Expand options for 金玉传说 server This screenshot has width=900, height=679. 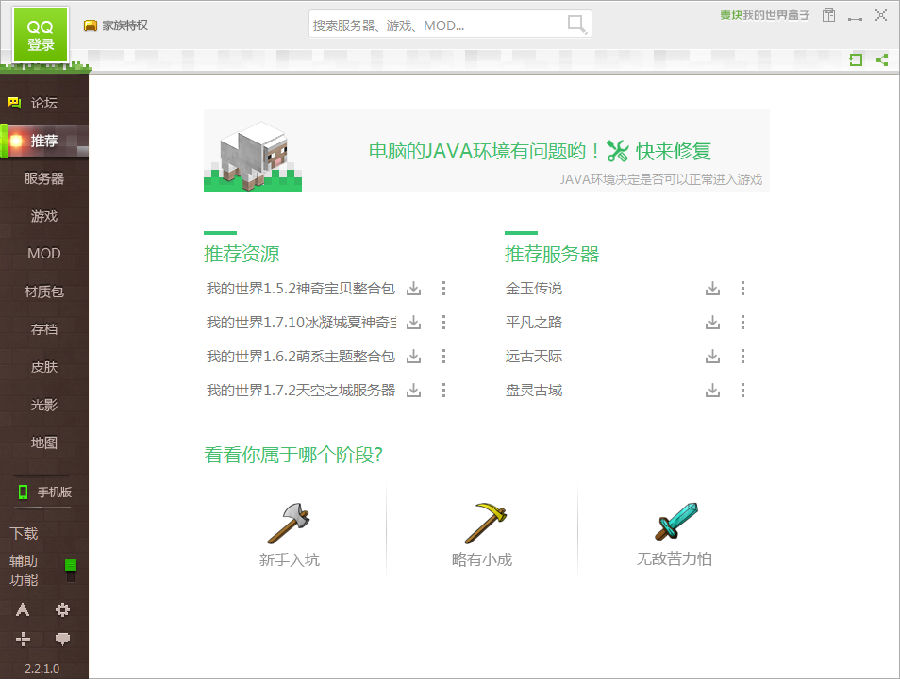click(743, 288)
